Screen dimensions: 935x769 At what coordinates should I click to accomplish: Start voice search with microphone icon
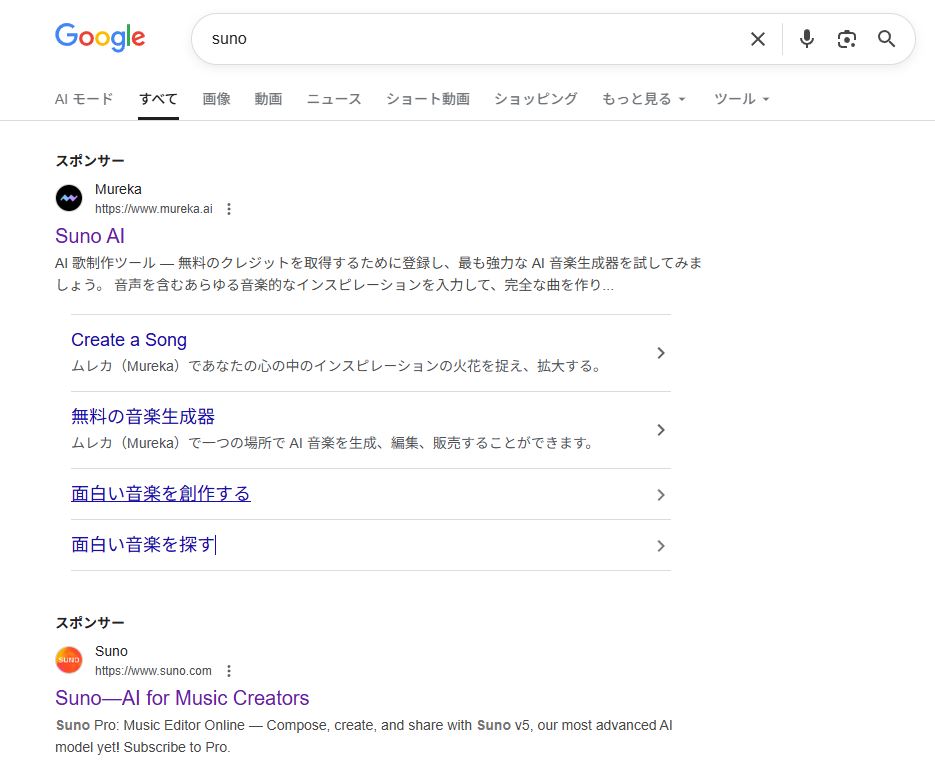coord(807,39)
